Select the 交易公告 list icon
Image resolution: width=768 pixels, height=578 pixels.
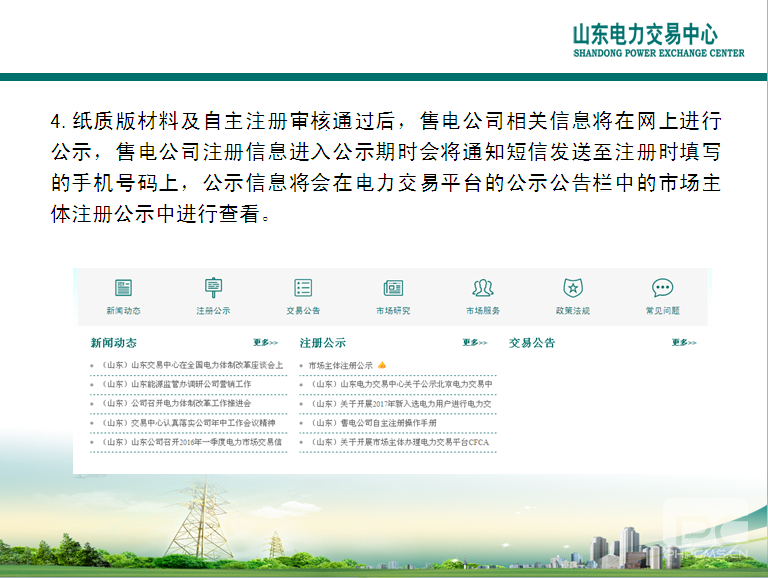point(303,288)
